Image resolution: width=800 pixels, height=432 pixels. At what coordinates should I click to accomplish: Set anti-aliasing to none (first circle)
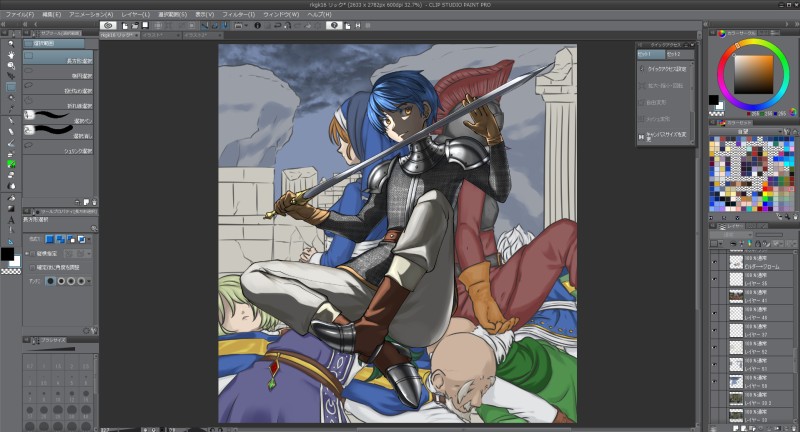[51, 281]
